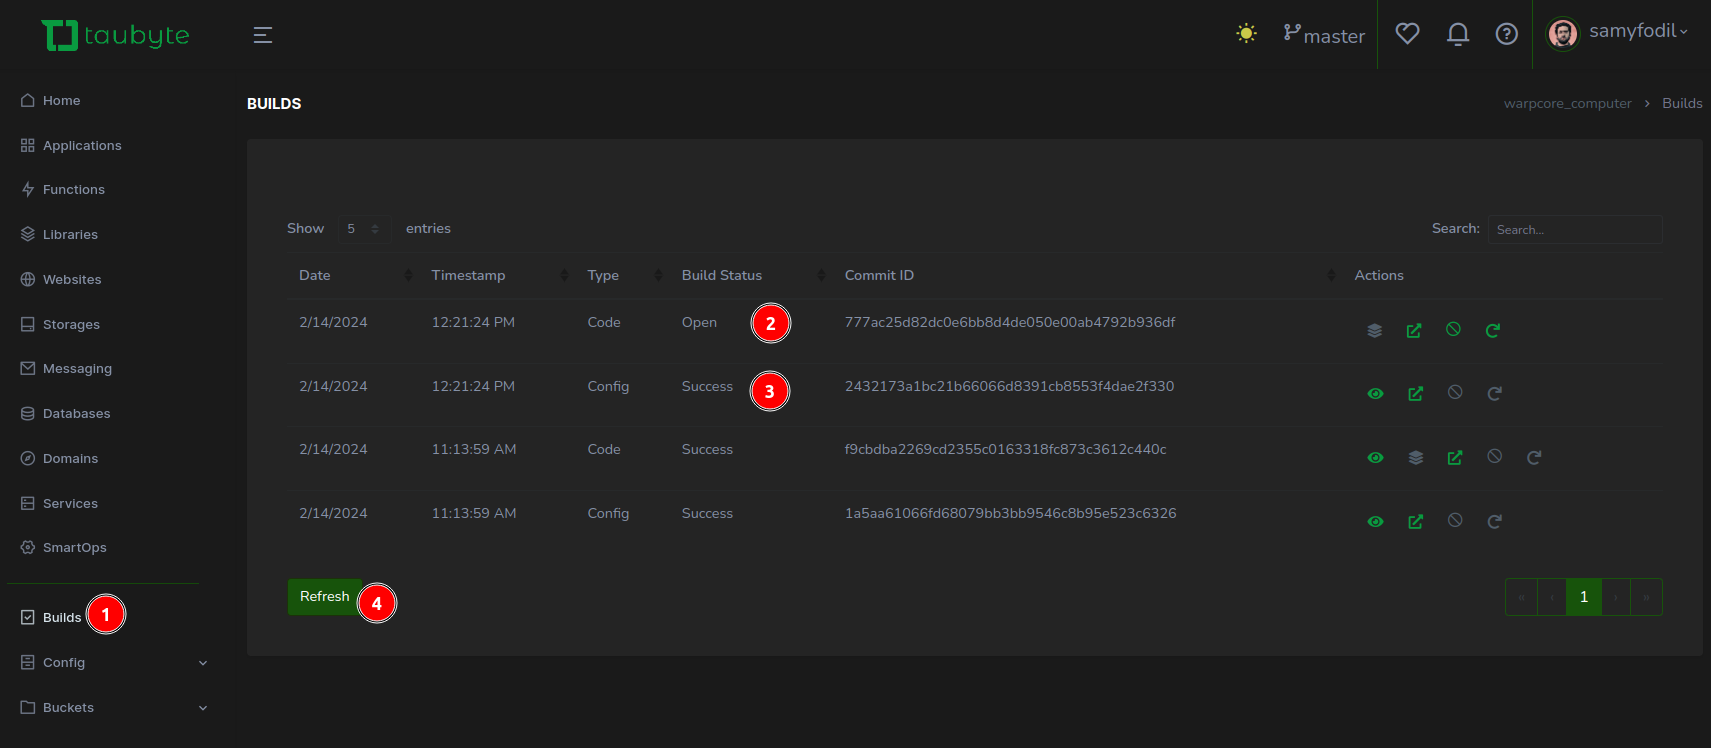View logs with eye icon for 1a5aa61 build

pyautogui.click(x=1375, y=522)
